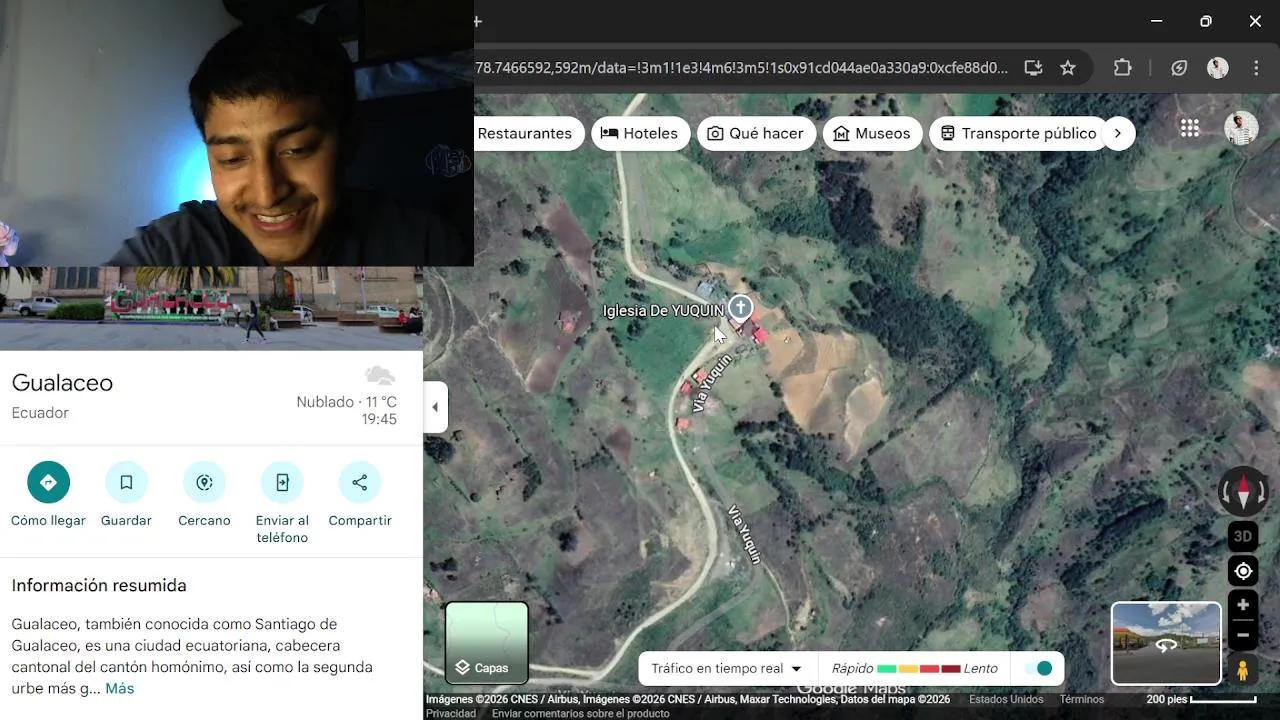Share the place with Compartir
The image size is (1280, 720).
point(360,483)
